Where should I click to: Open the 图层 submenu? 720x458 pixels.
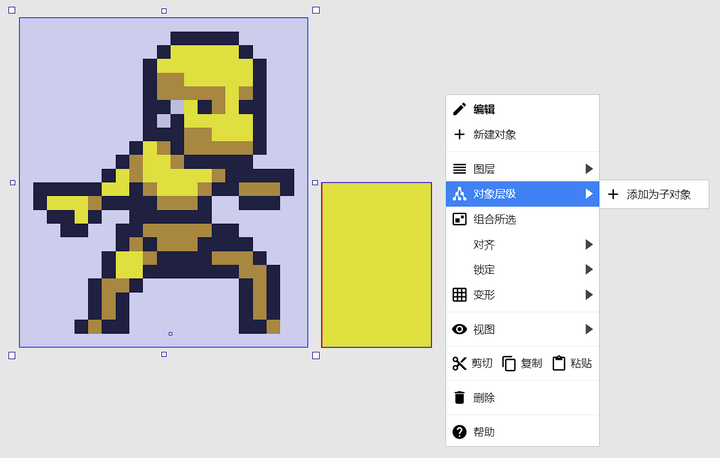point(523,169)
